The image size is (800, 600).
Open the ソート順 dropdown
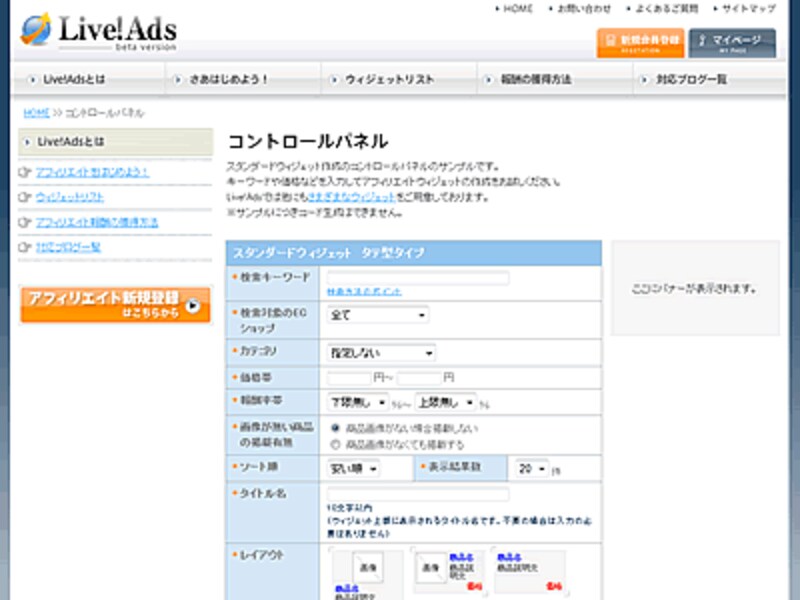click(354, 468)
